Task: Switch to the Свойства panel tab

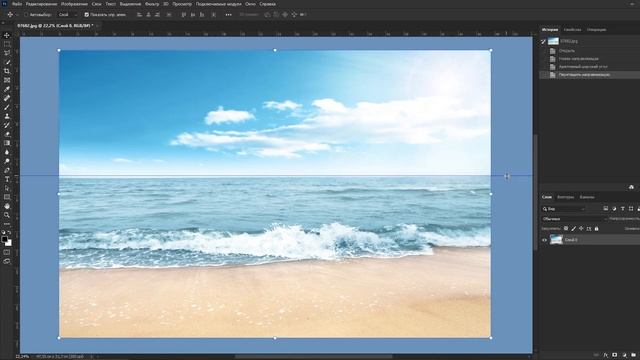Action: [572, 30]
